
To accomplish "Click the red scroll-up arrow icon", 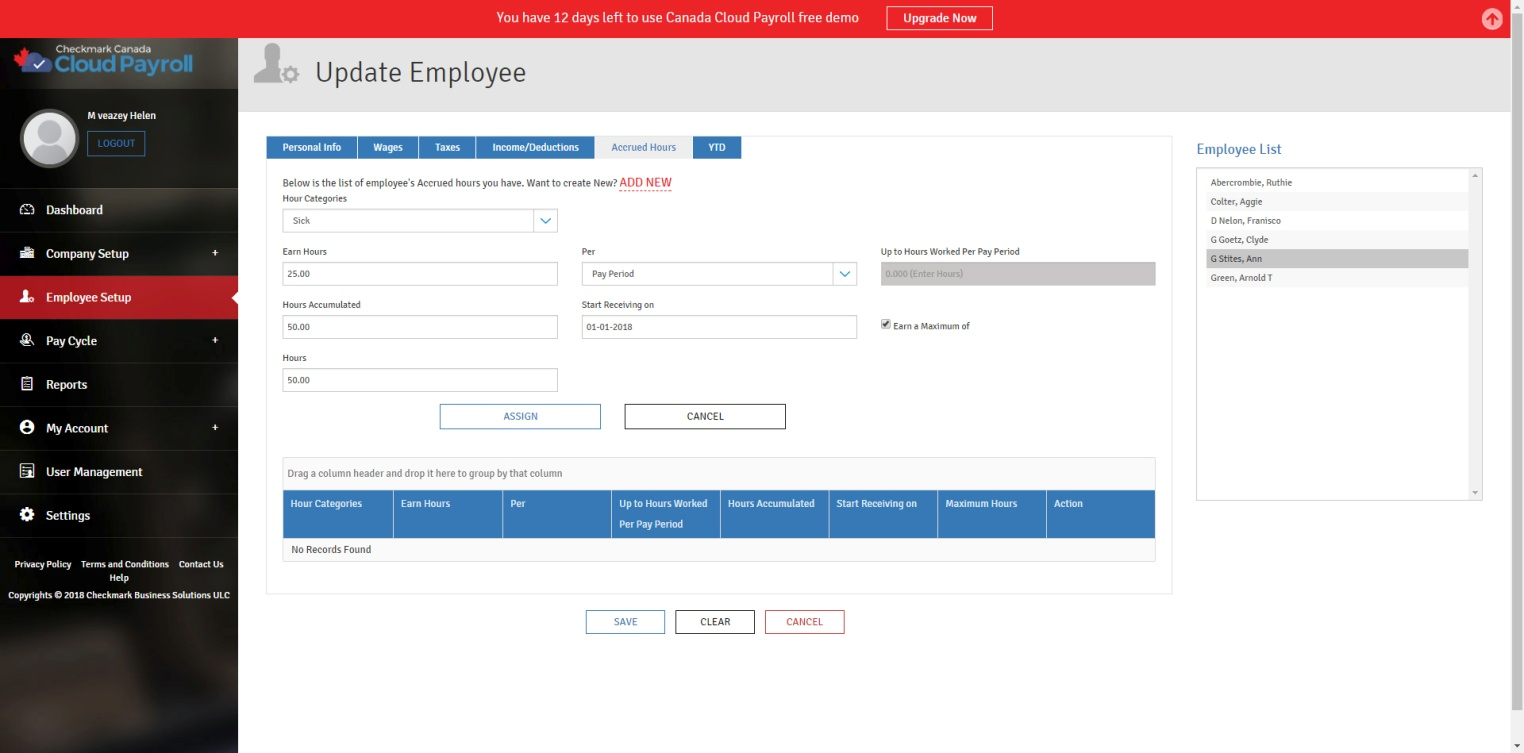I will [x=1492, y=19].
